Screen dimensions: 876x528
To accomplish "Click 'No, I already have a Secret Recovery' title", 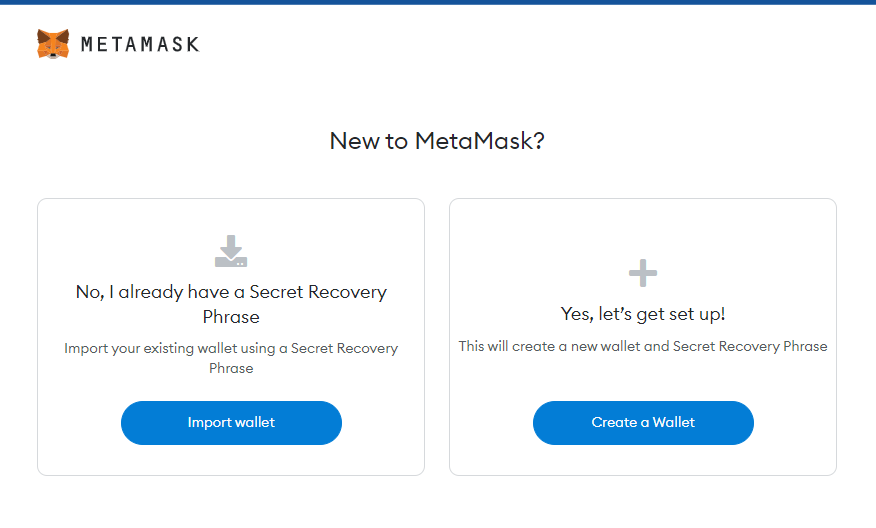I will click(x=231, y=292).
